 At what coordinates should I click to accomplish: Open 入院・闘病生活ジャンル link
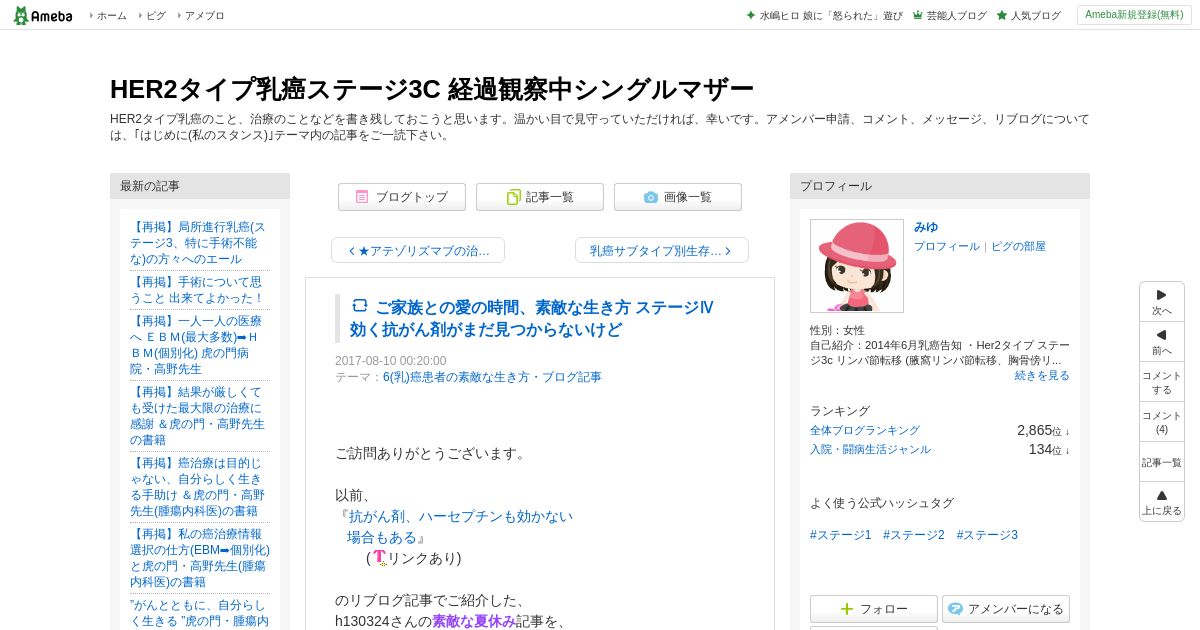pyautogui.click(x=870, y=449)
